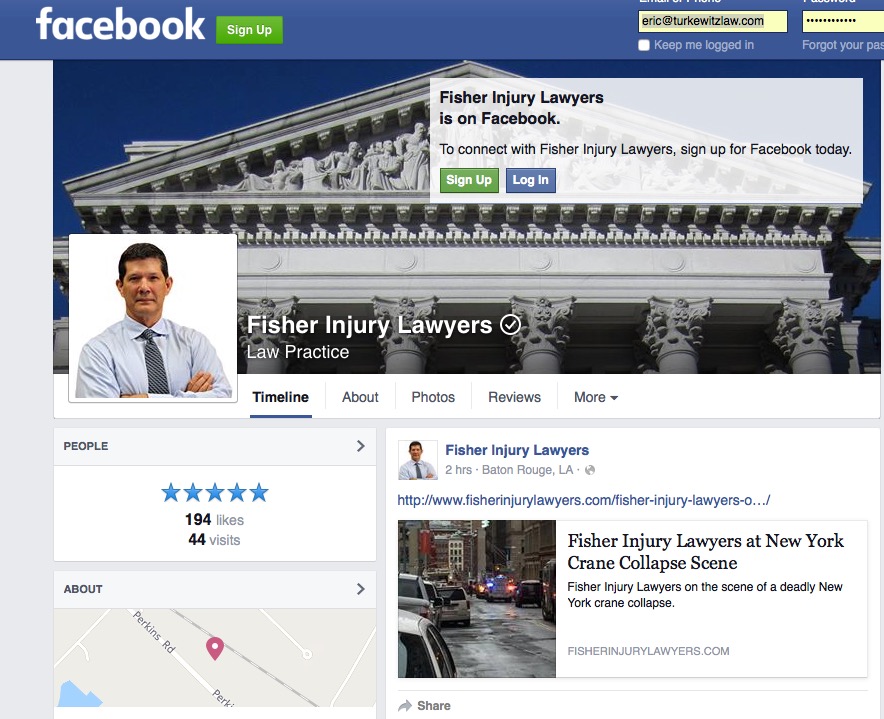Switch to the Timeline tab
The width and height of the screenshot is (884, 719).
(280, 397)
